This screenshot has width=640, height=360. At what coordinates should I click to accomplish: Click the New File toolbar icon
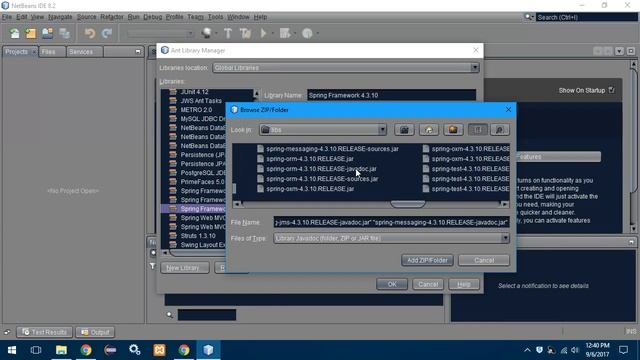15,33
